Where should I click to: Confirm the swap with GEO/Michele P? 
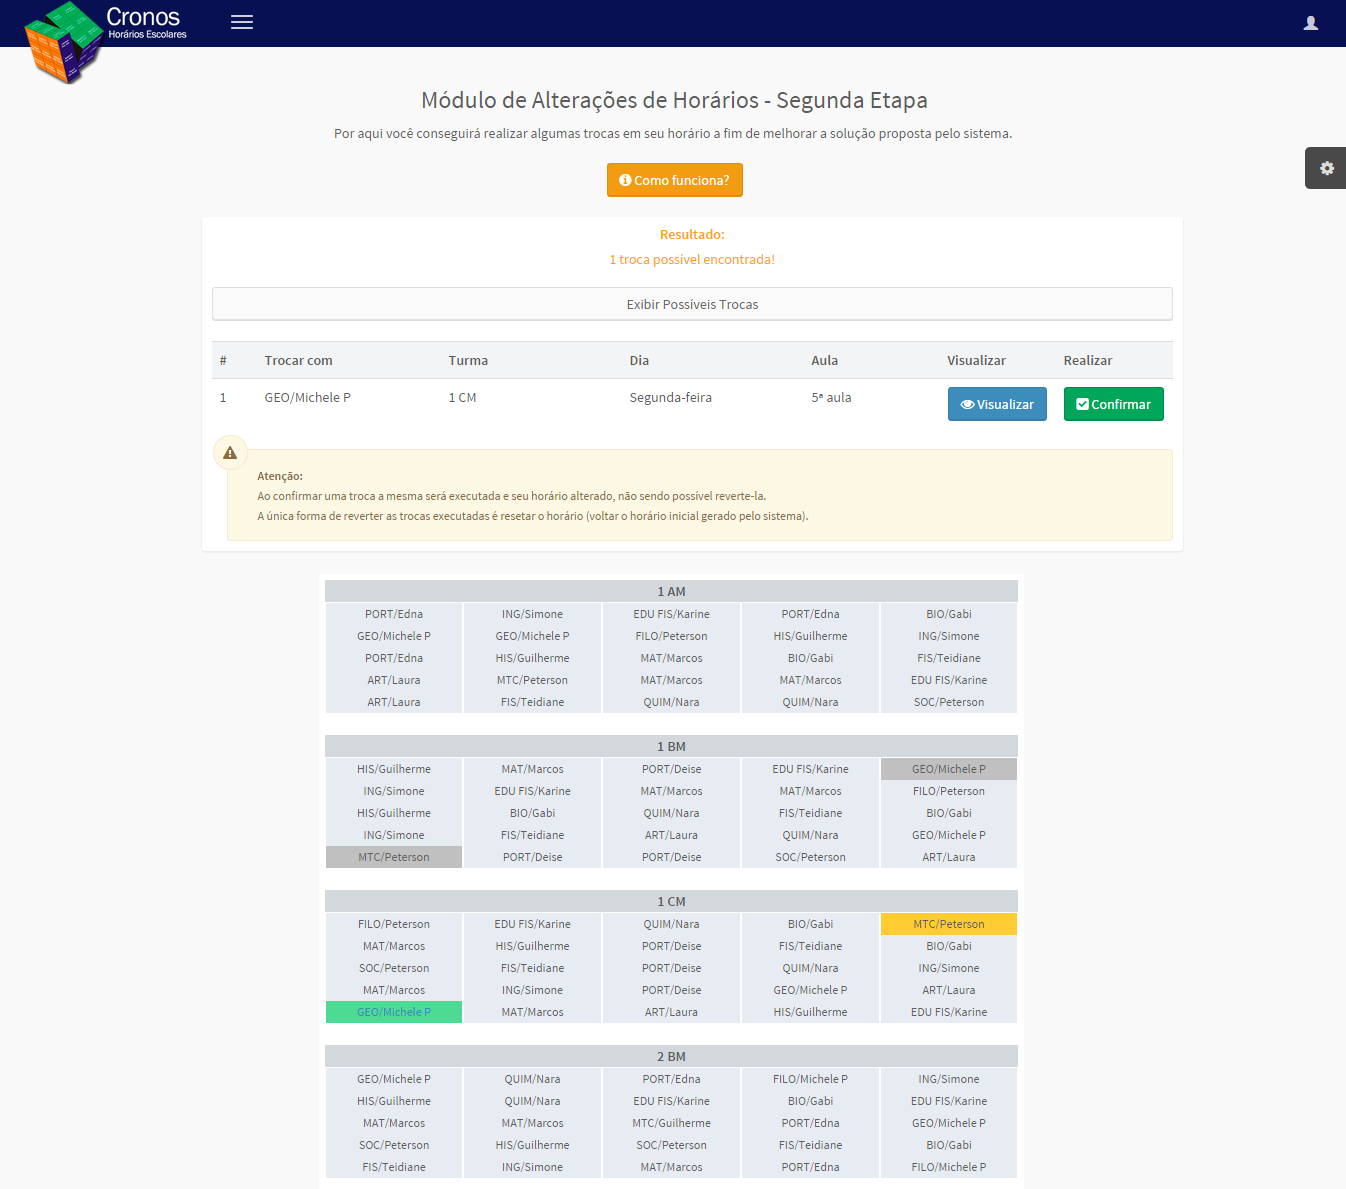[1113, 404]
